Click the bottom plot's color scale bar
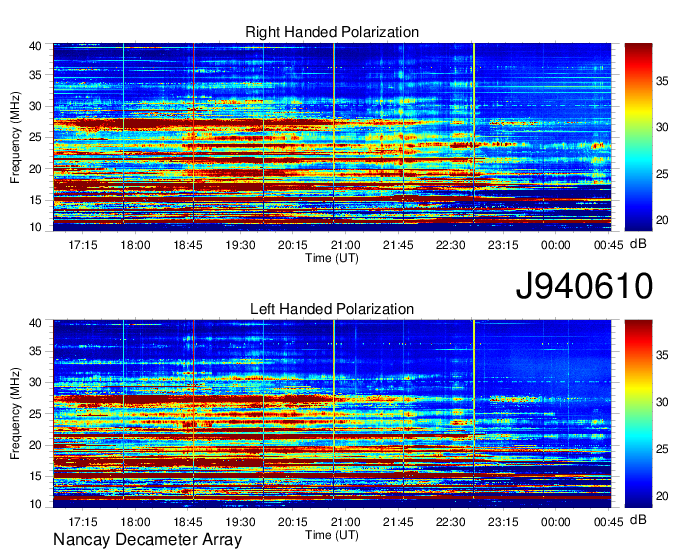Screen dimensions: 680x552 pyautogui.click(x=638, y=414)
